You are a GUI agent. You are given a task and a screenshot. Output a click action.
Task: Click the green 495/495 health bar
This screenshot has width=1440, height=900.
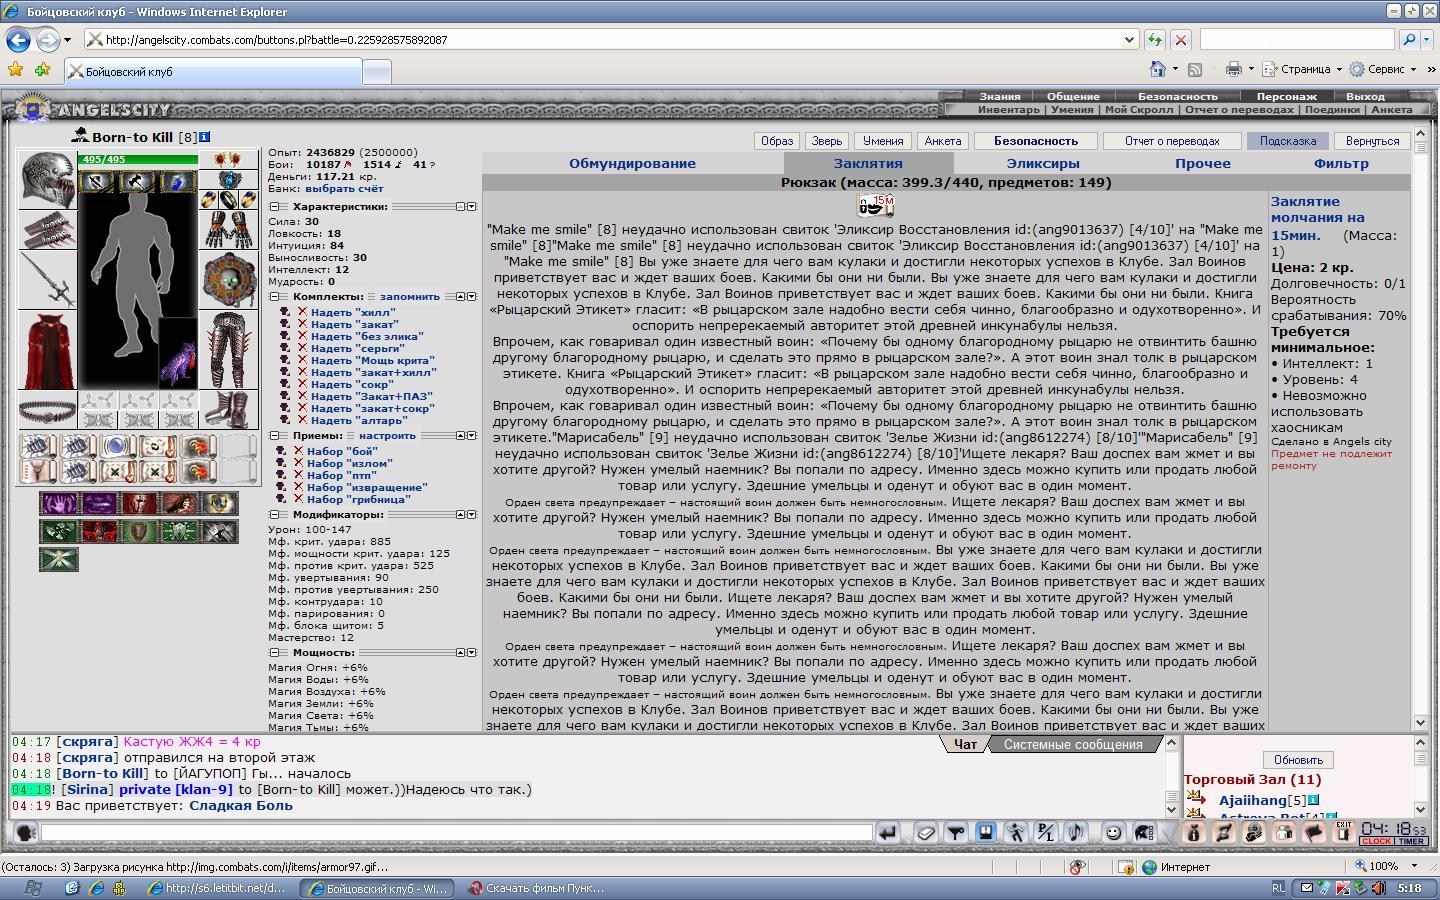(x=138, y=159)
